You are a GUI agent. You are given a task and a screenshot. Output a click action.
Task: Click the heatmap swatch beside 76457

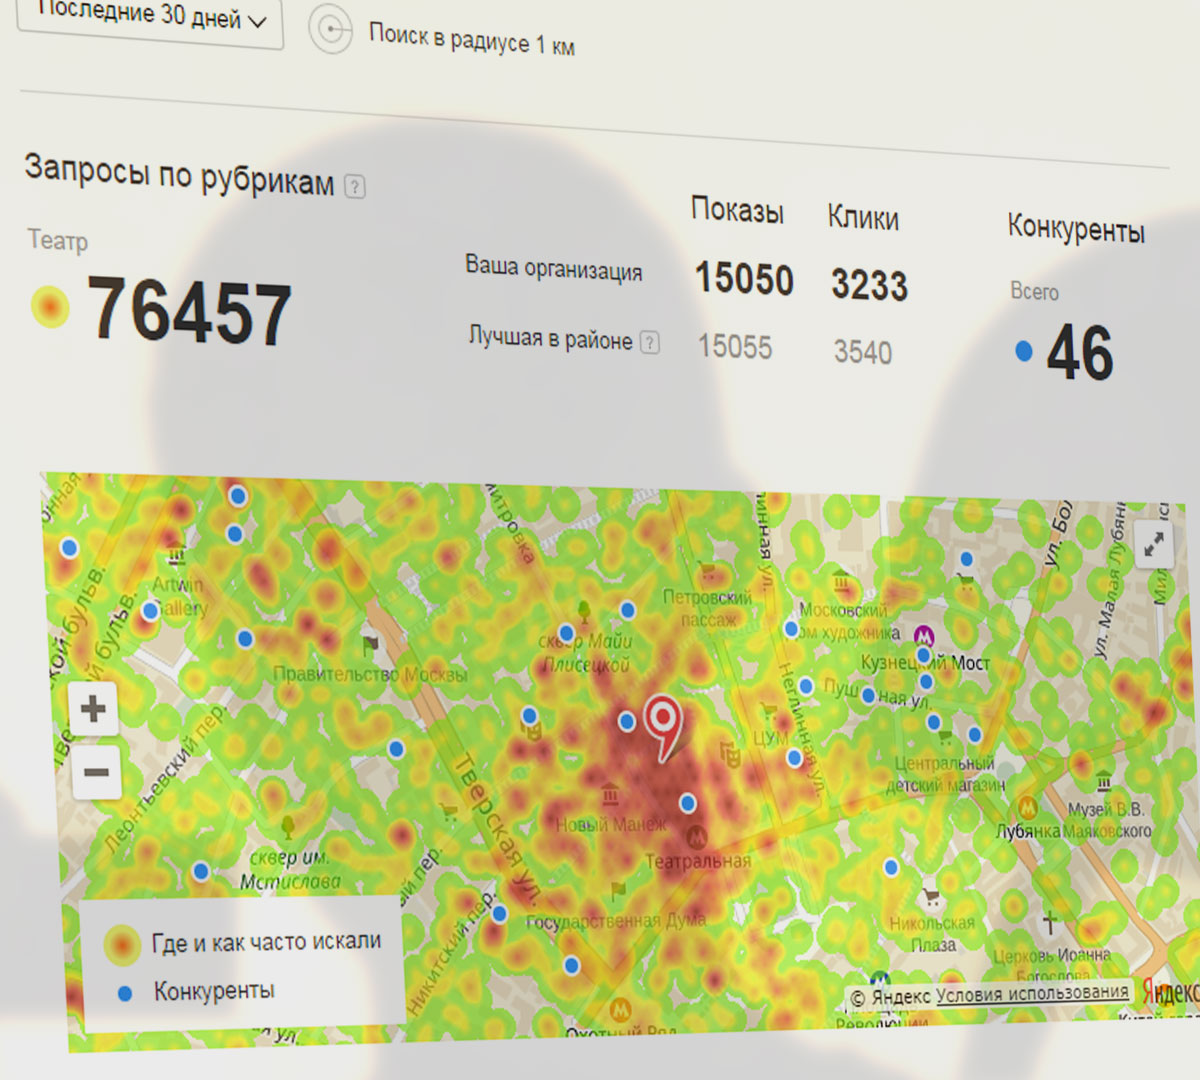[x=51, y=307]
